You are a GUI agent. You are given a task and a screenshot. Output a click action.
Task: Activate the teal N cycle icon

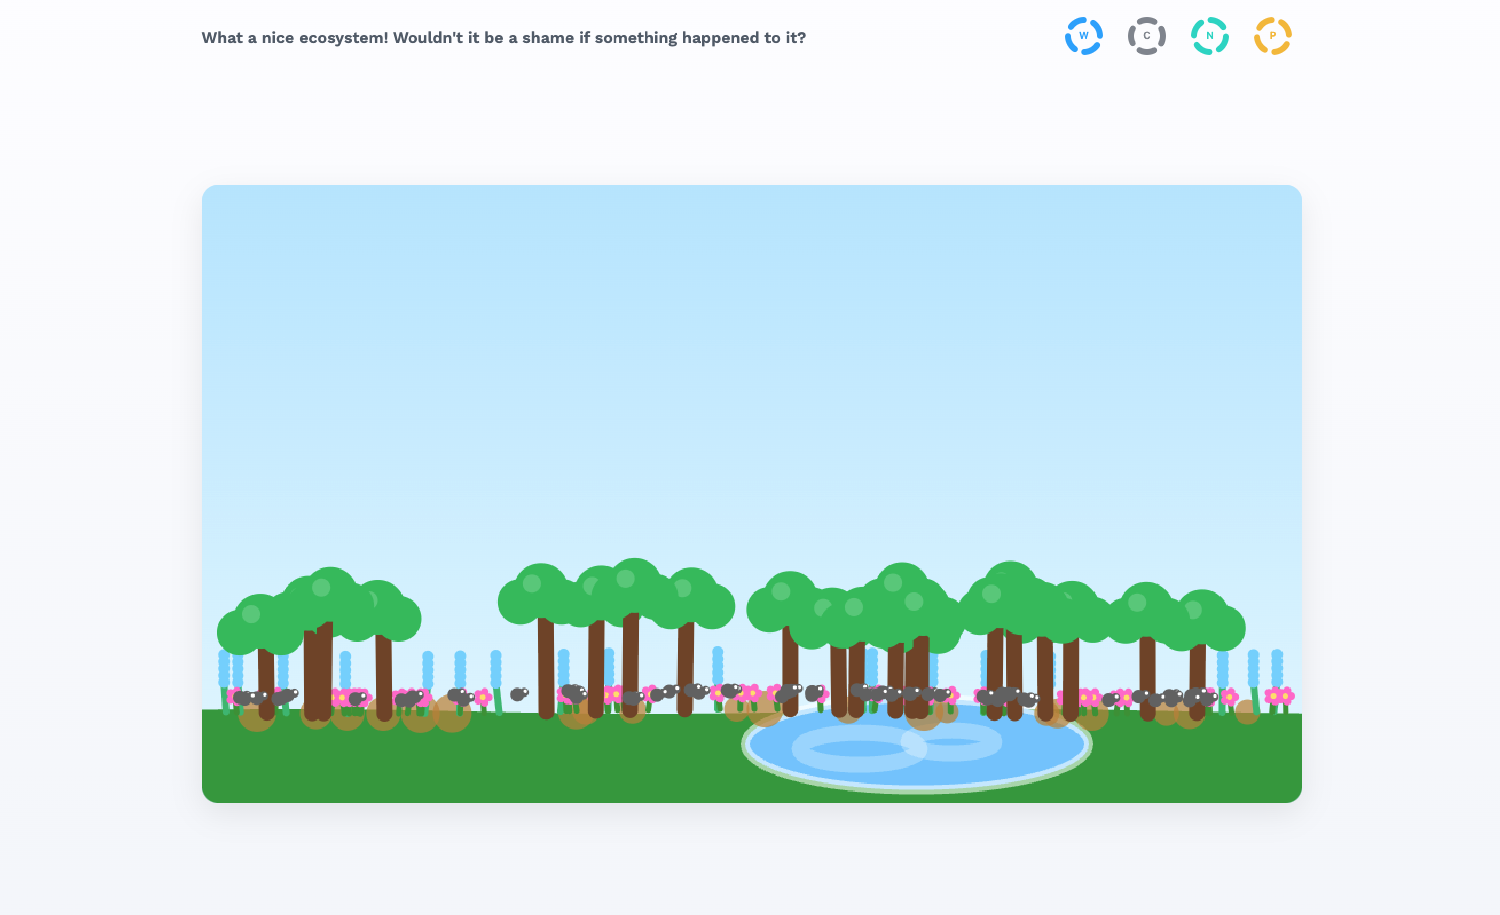pos(1209,36)
